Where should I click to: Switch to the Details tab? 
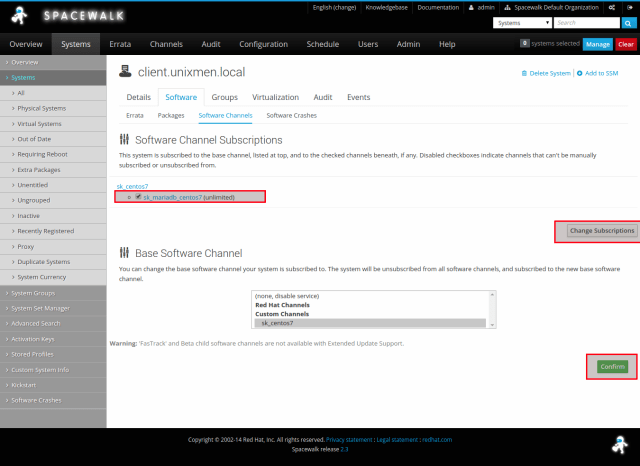(138, 97)
